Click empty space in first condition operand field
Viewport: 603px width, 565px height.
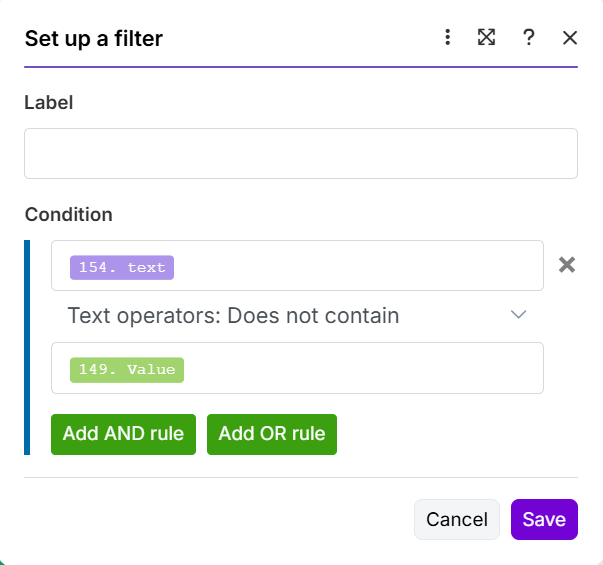pyautogui.click(x=360, y=266)
